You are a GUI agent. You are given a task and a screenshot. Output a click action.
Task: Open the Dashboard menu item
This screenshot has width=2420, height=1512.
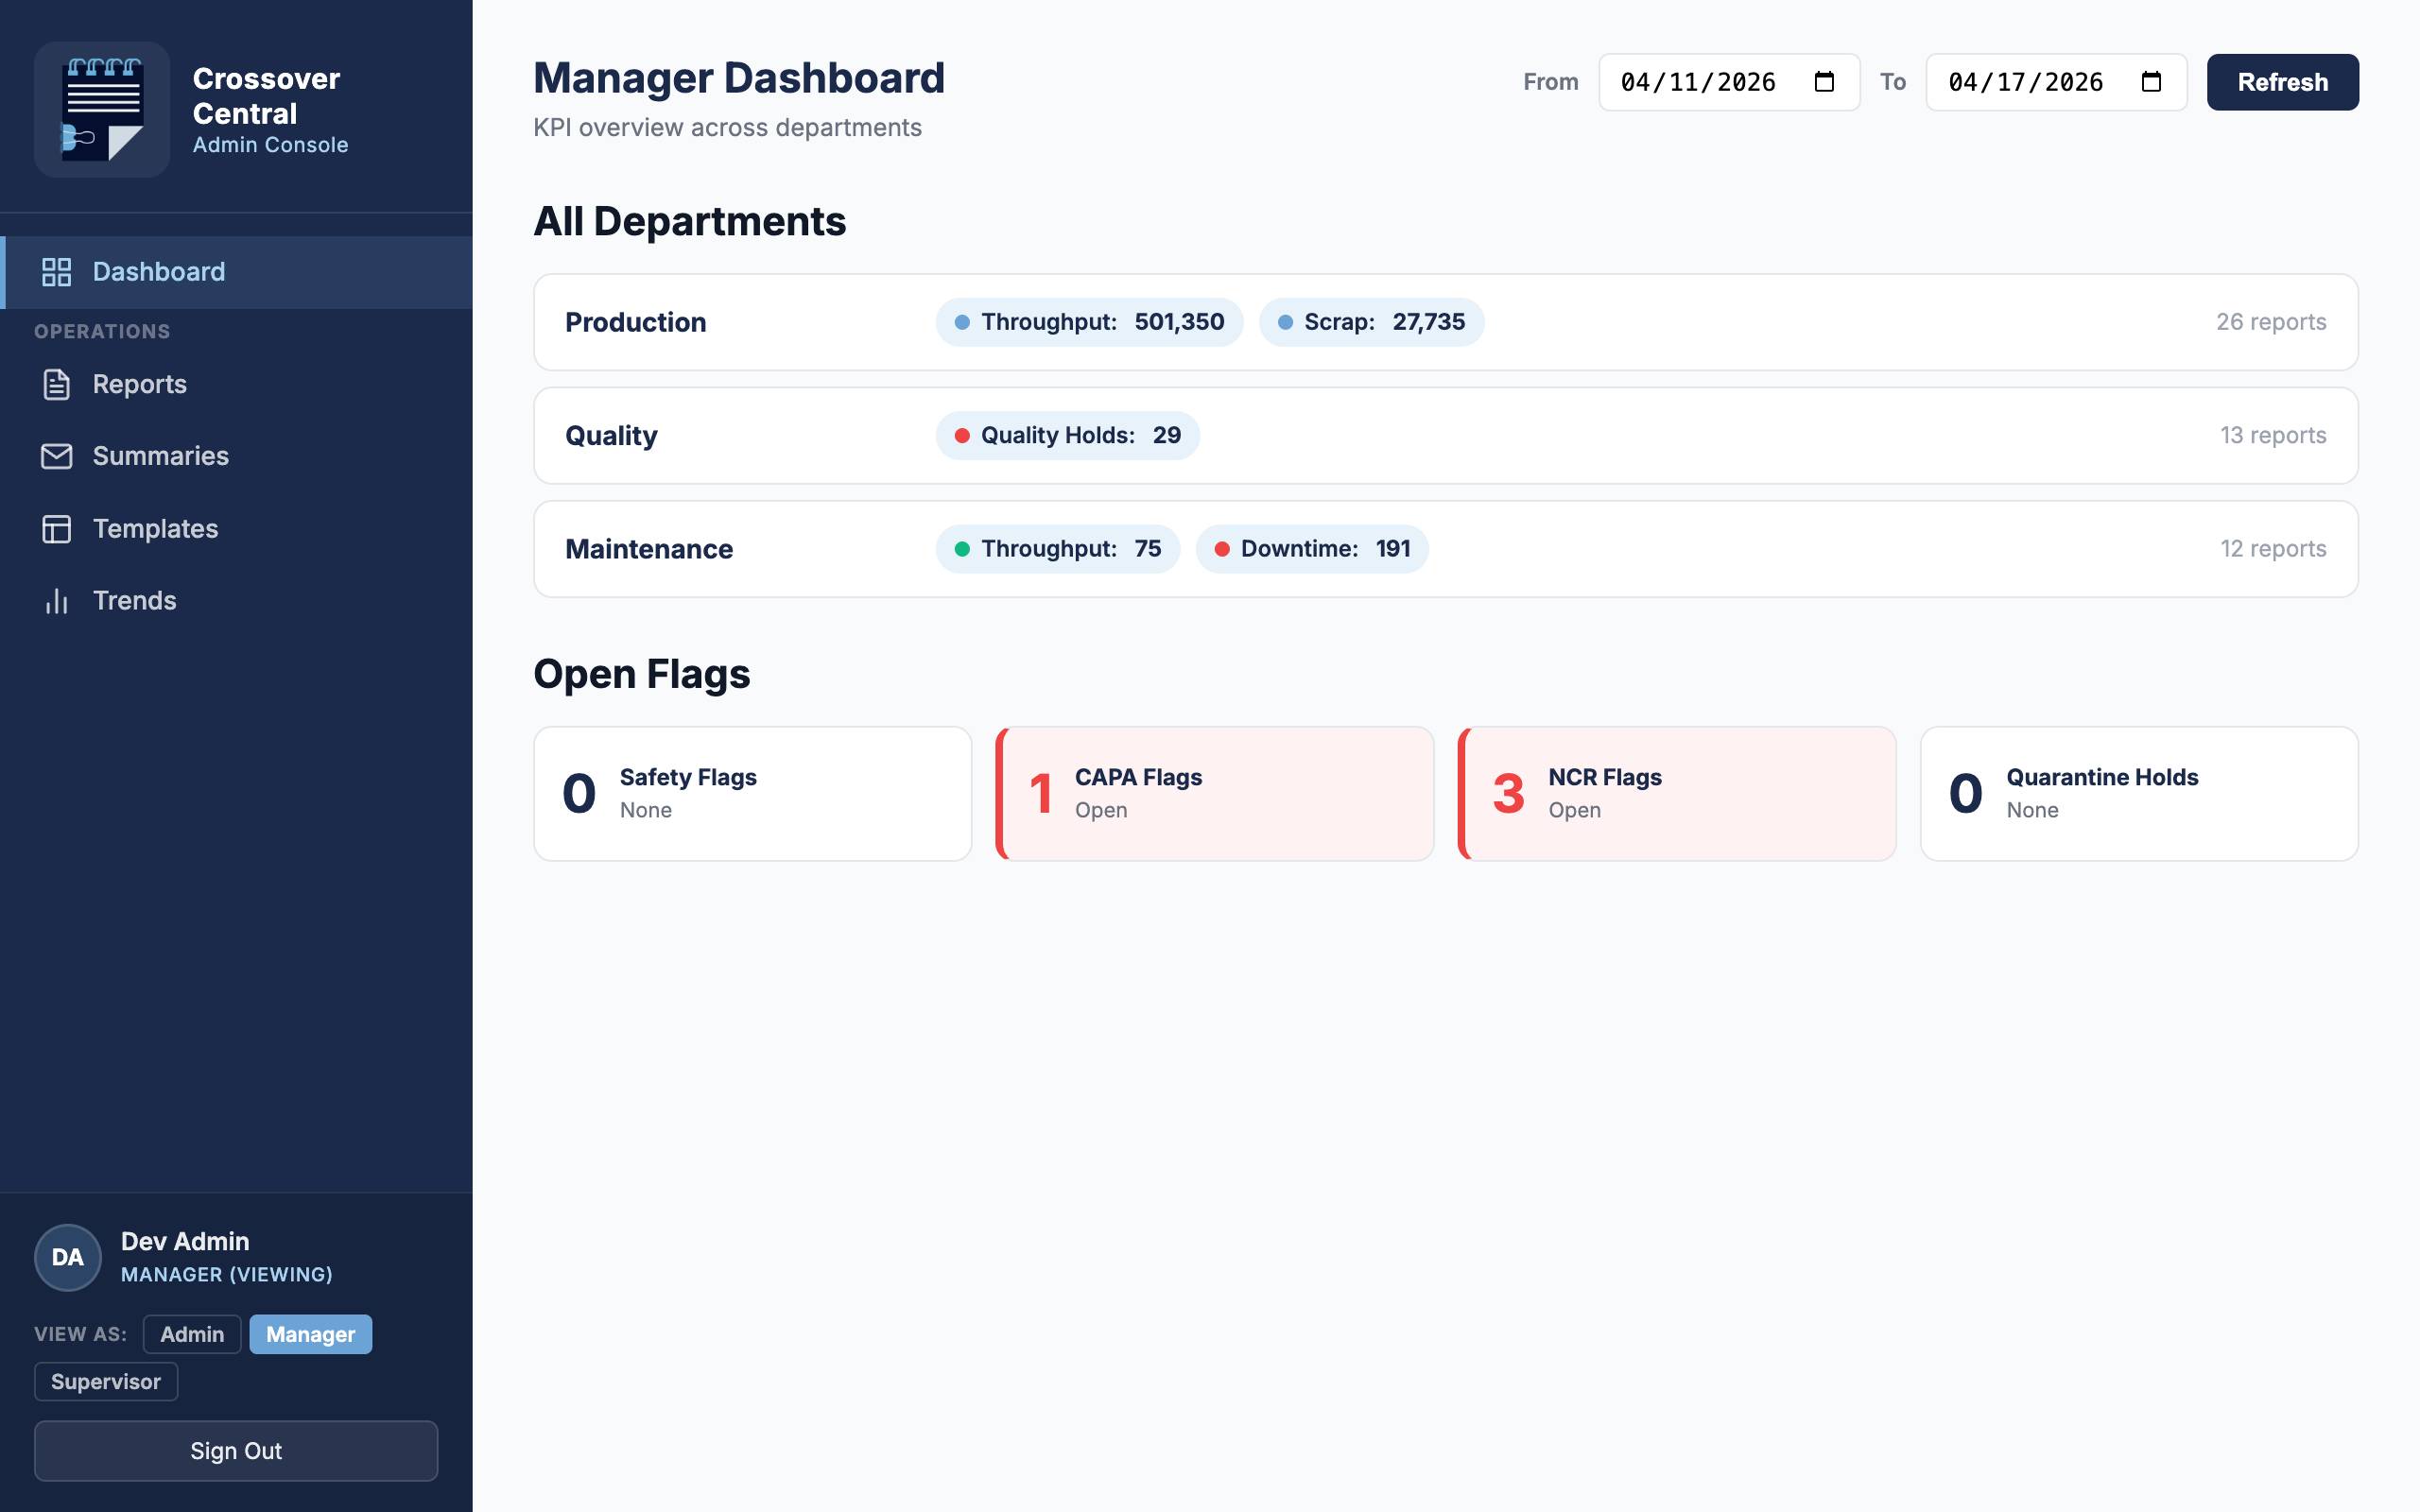[236, 272]
